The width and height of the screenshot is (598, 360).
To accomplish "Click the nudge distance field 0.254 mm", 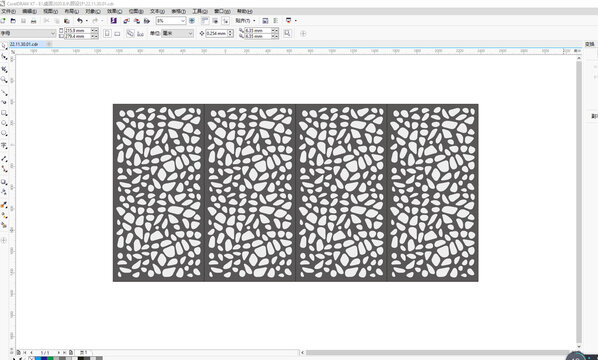I will [x=217, y=34].
